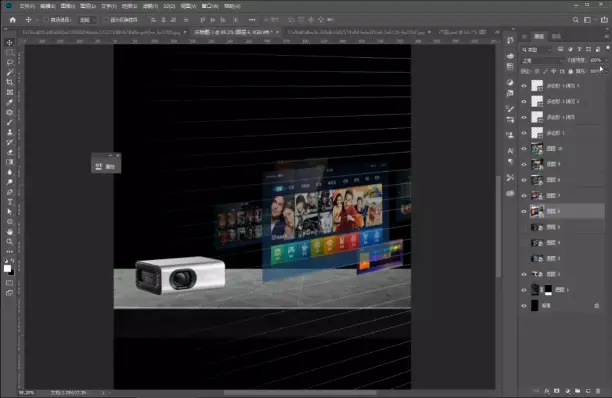Toggle visibility of the top polygon layer
This screenshot has width=612, height=398.
coord(524,85)
